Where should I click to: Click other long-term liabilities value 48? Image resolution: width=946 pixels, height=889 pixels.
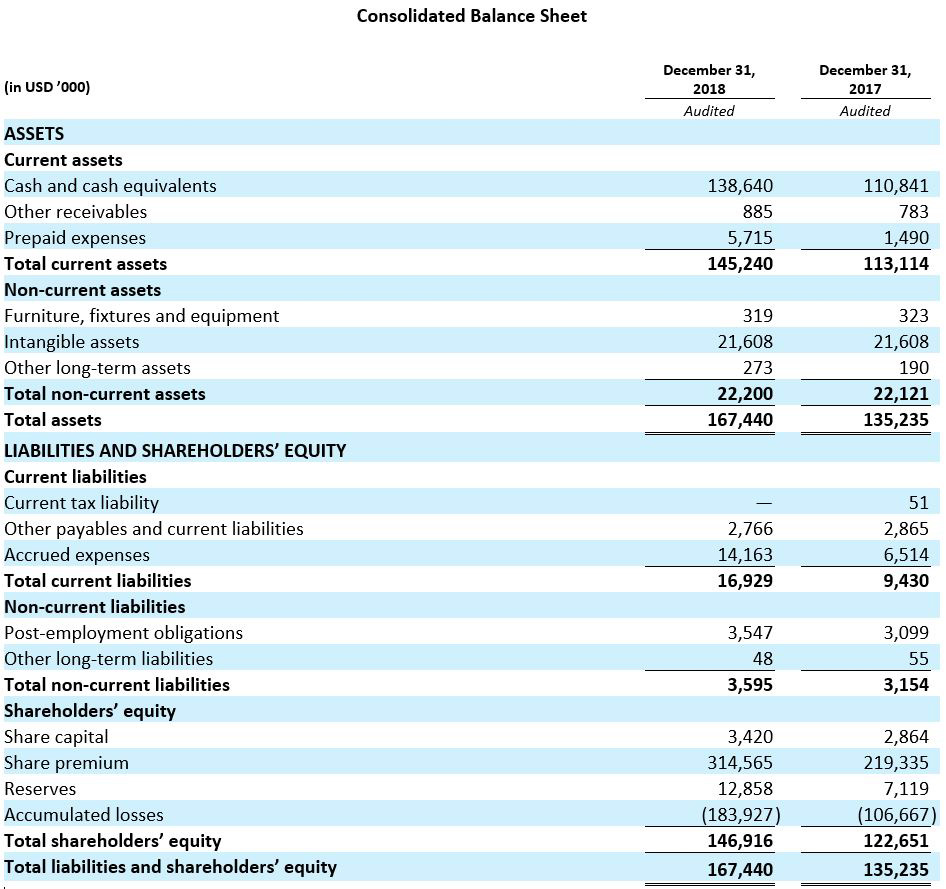[x=763, y=659]
